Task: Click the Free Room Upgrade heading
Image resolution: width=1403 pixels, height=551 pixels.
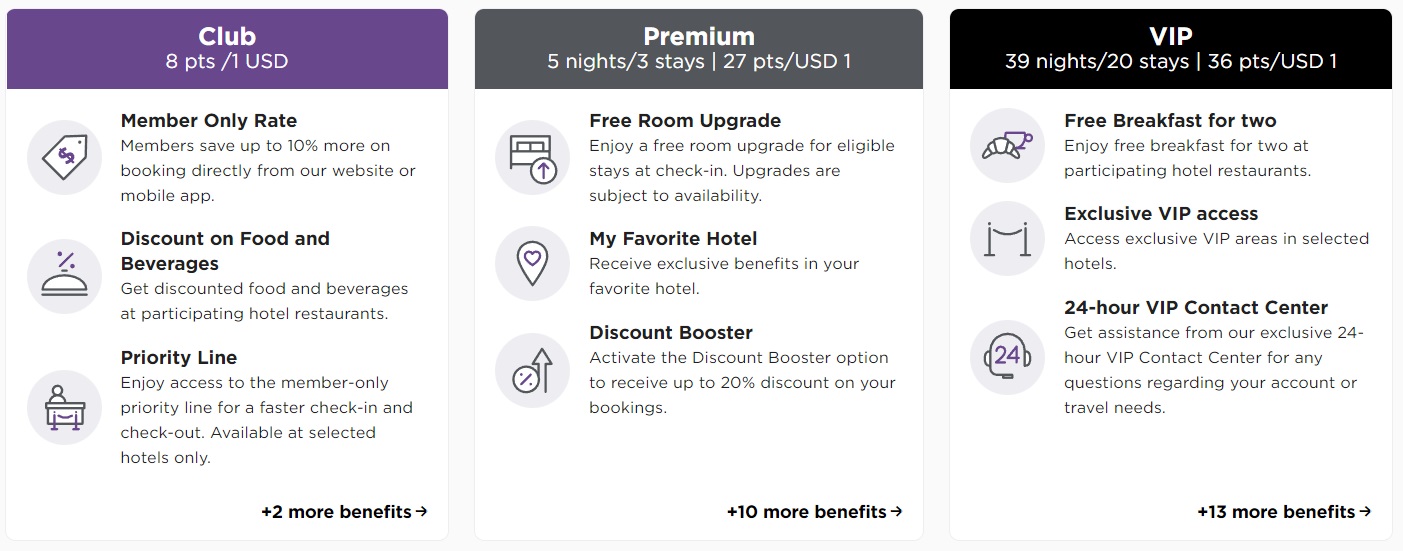Action: pyautogui.click(x=685, y=121)
